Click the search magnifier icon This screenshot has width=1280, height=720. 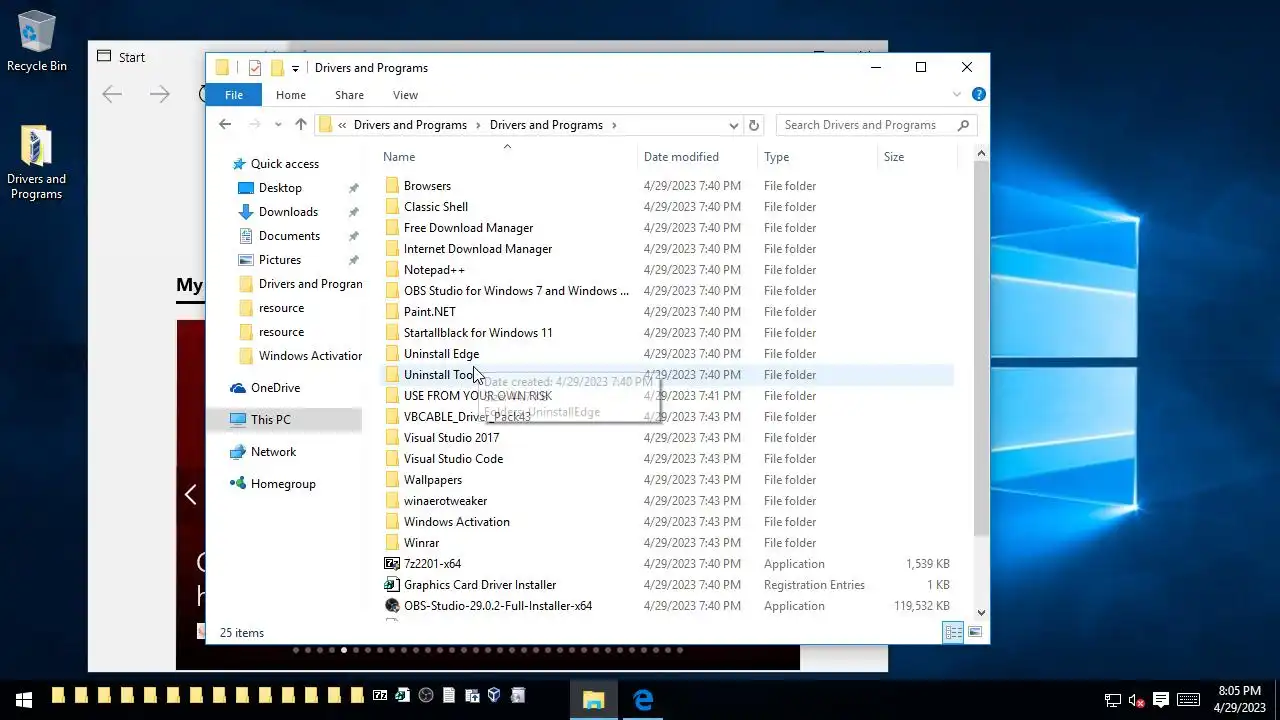pyautogui.click(x=963, y=125)
